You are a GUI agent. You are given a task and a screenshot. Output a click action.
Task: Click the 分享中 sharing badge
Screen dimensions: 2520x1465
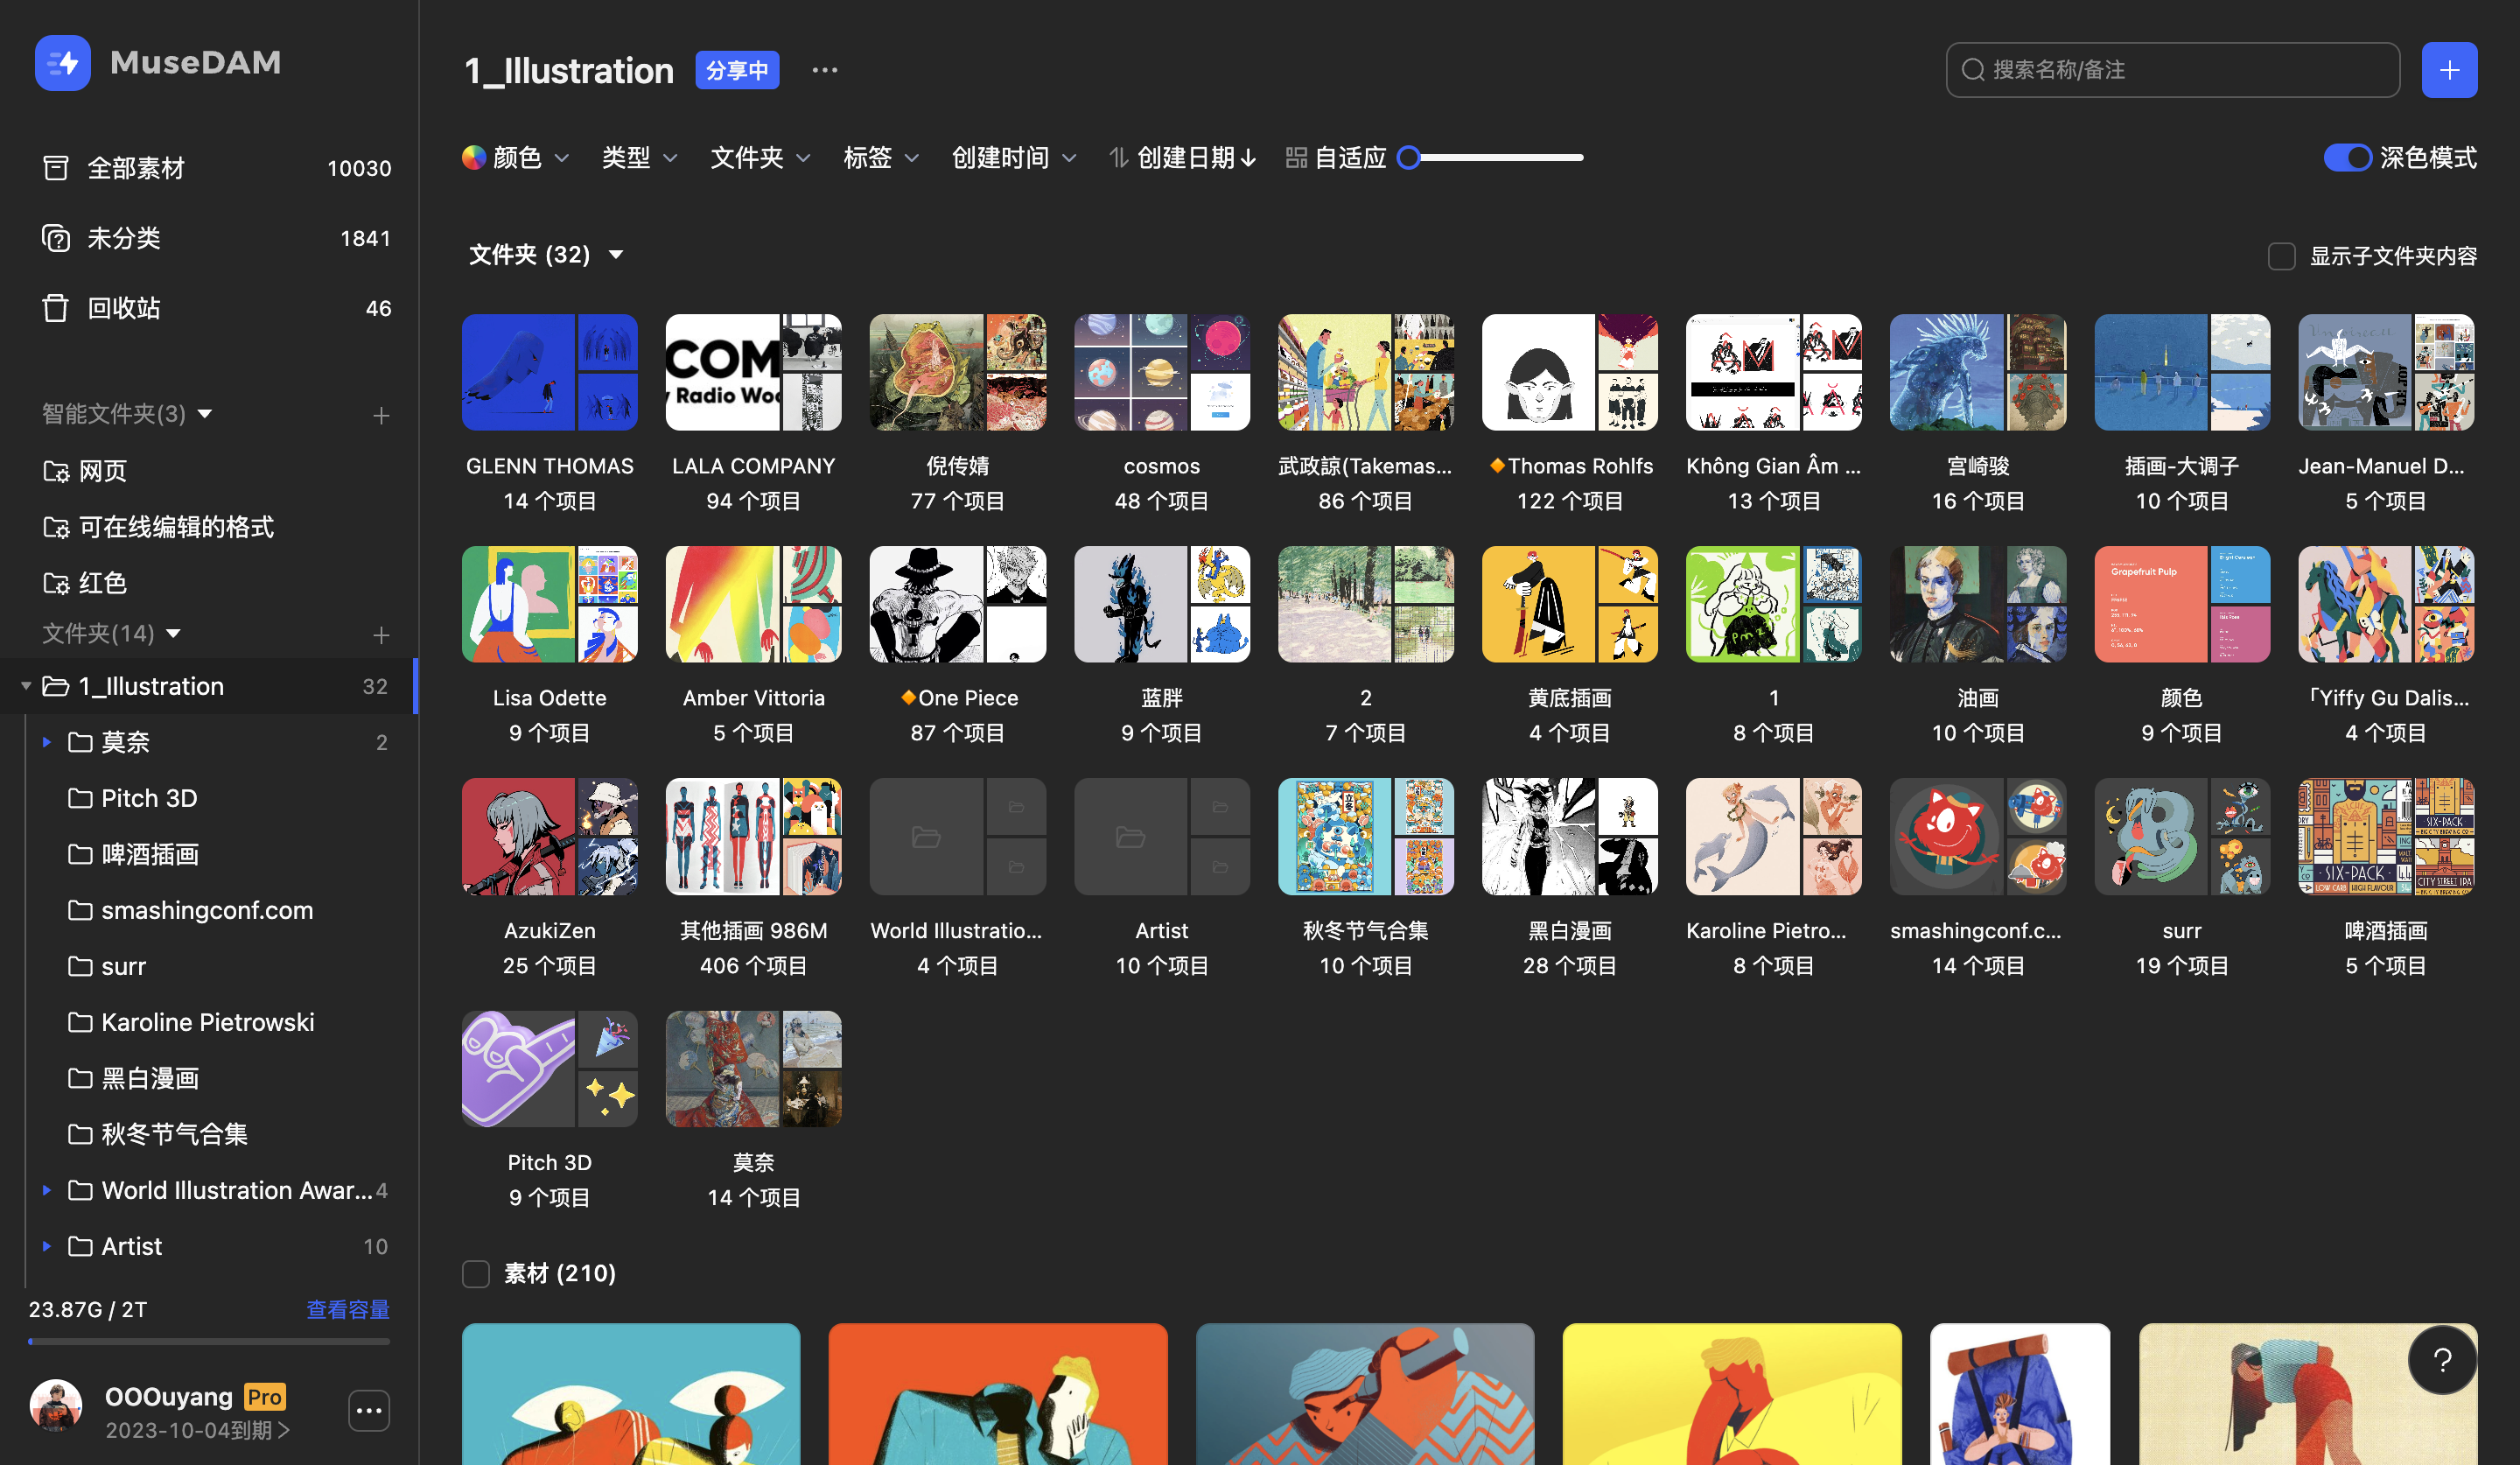pos(737,70)
